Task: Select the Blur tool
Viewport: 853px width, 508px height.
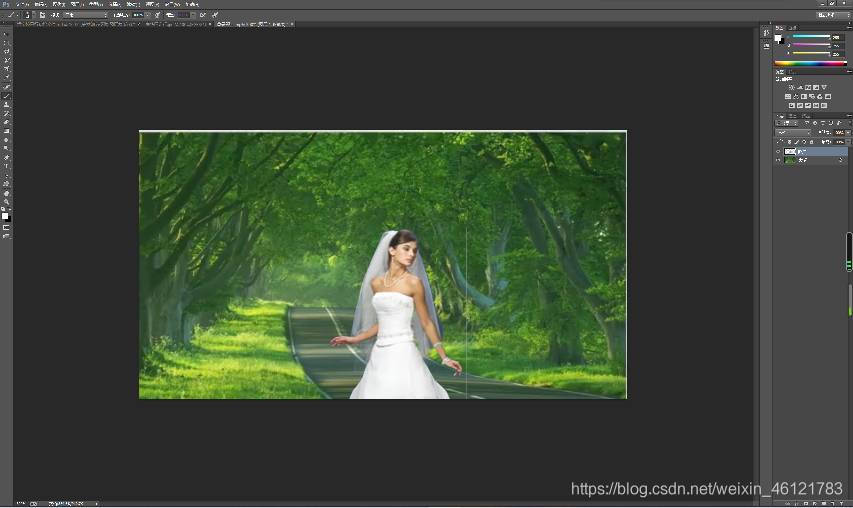Action: pos(7,140)
